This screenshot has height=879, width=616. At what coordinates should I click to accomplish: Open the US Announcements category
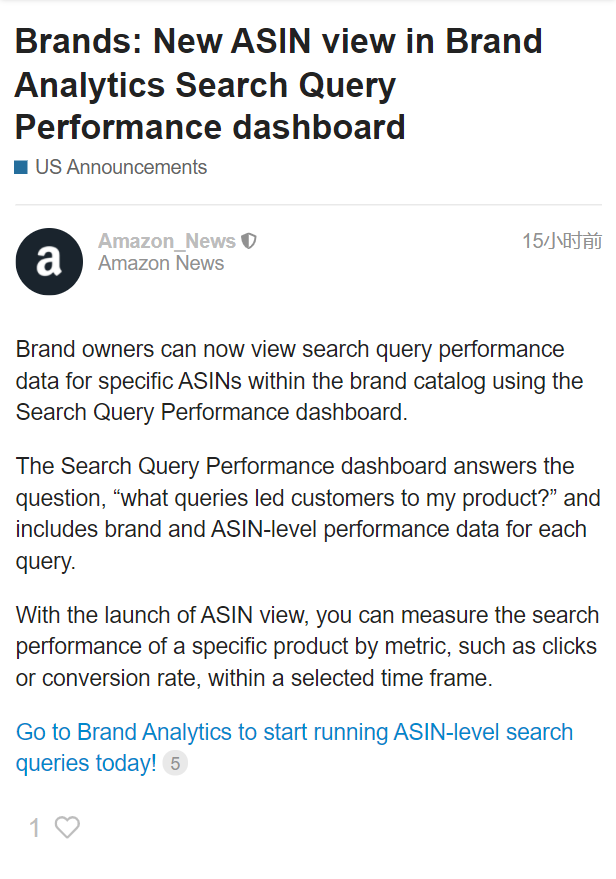pyautogui.click(x=121, y=167)
